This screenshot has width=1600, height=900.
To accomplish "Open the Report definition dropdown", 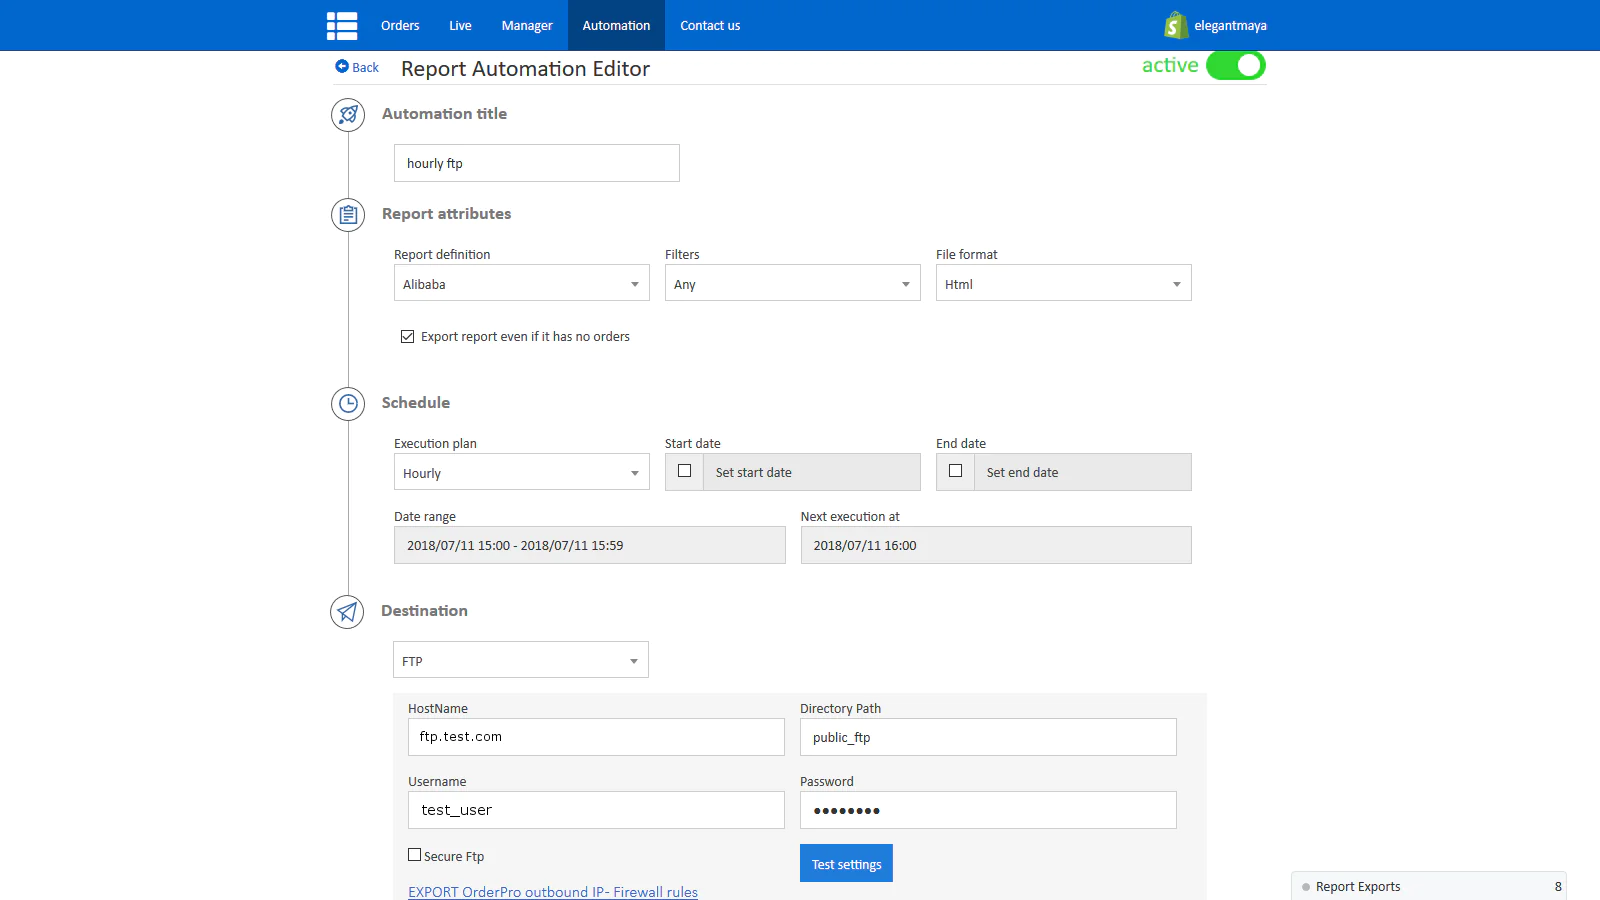I will tap(521, 284).
